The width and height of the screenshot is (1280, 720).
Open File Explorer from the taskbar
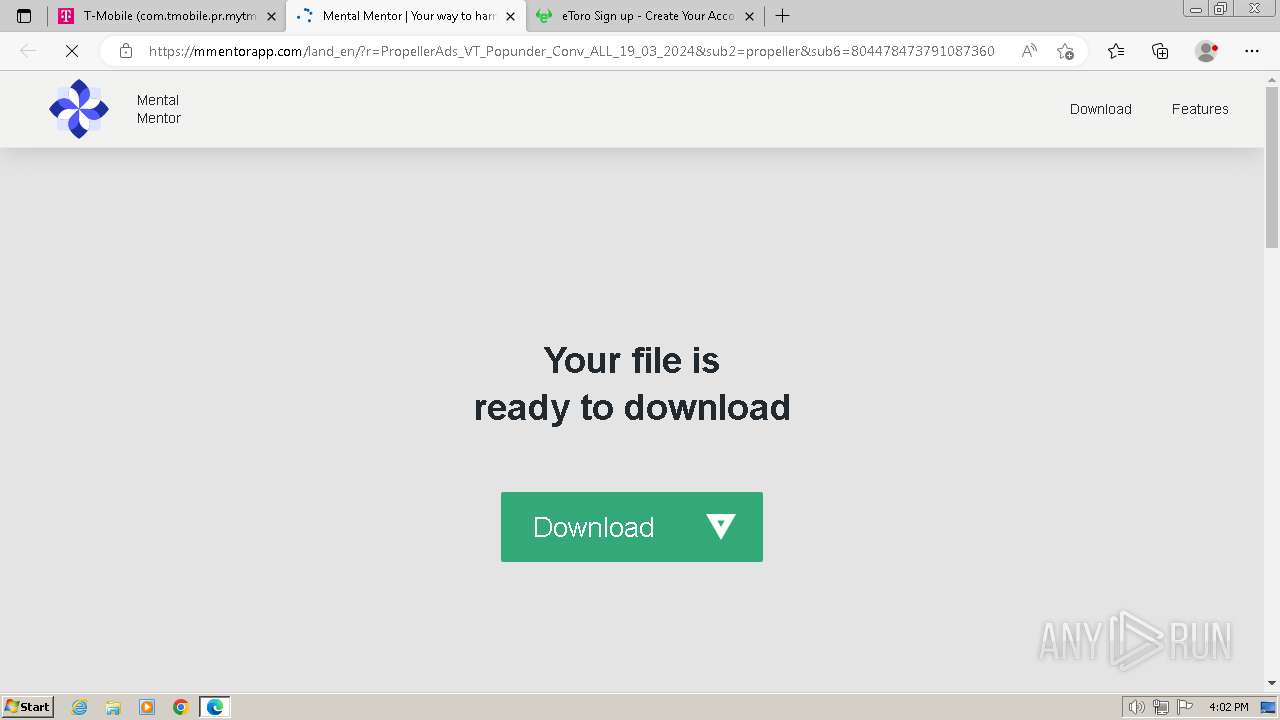(x=113, y=707)
